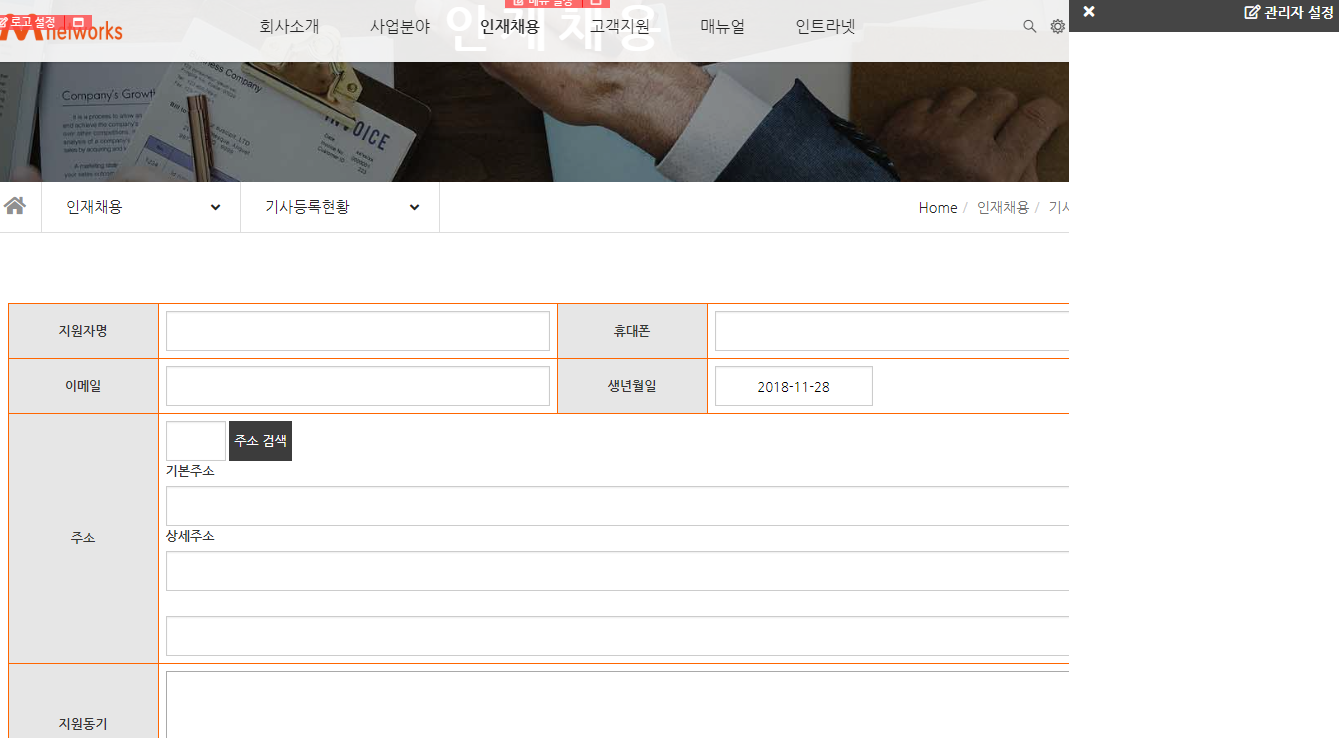This screenshot has width=1339, height=738.
Task: Click the 인재채용 breadcrumb link
Action: click(x=1003, y=207)
